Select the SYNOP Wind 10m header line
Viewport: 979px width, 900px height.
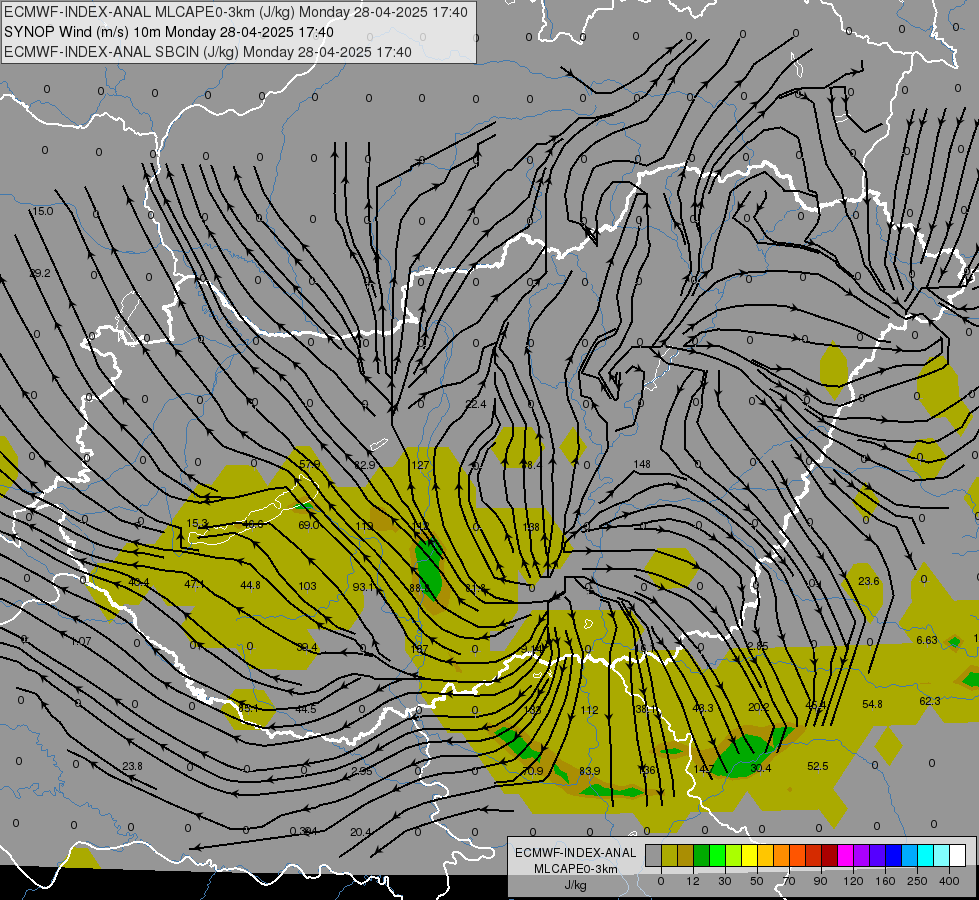point(169,32)
